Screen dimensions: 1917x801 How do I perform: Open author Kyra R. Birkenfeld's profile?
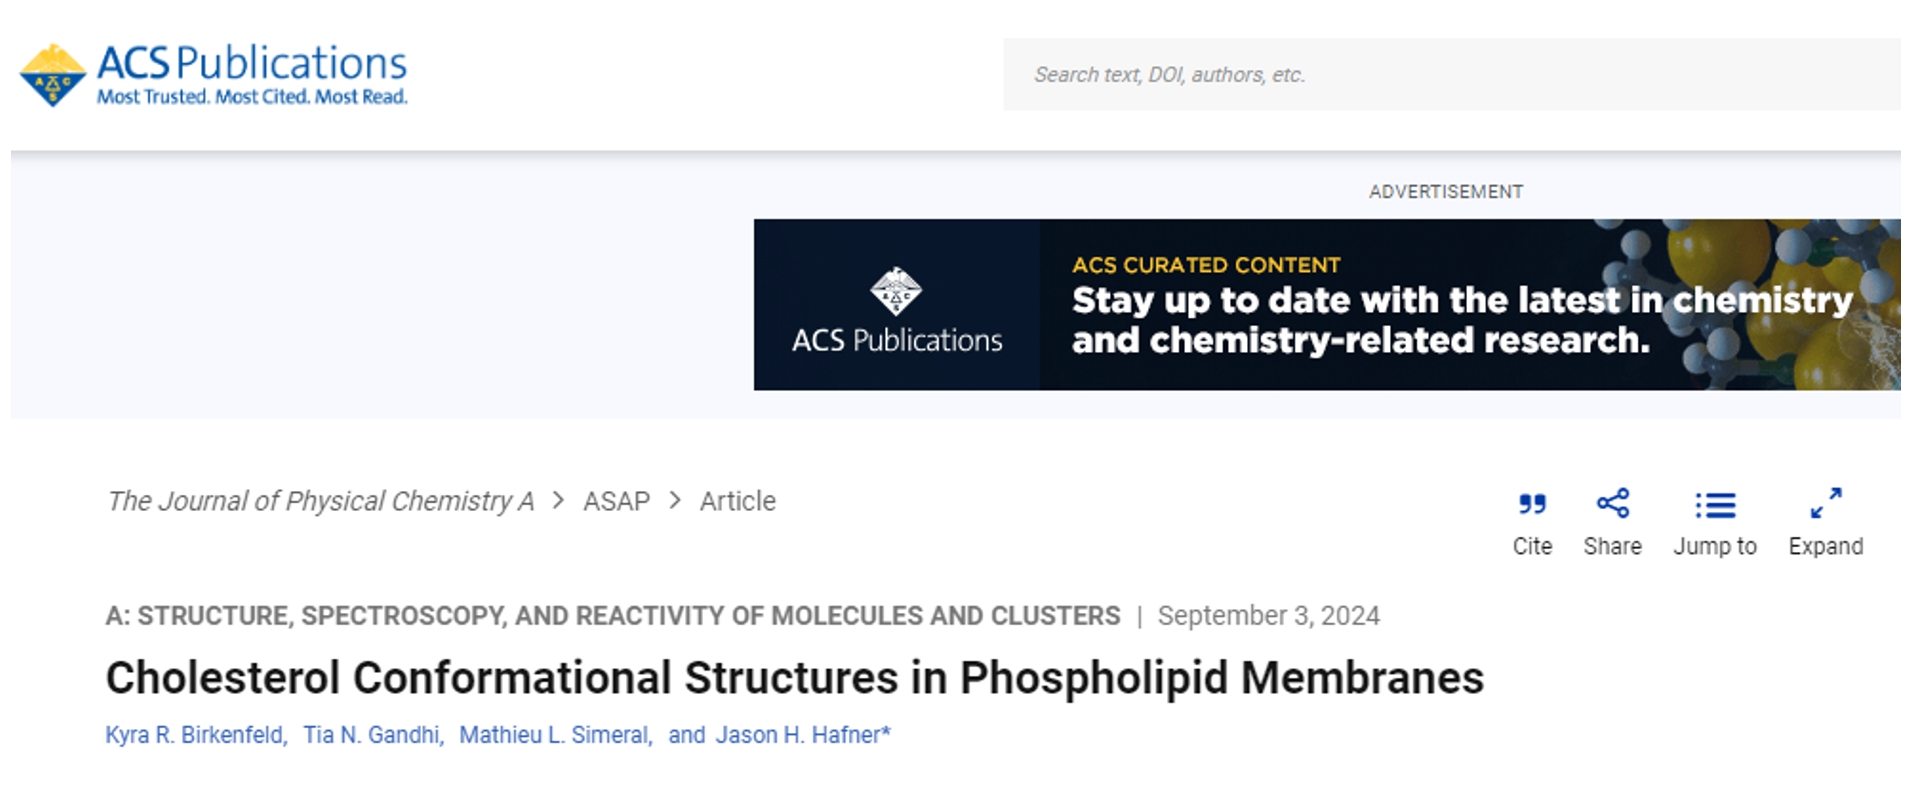point(196,735)
